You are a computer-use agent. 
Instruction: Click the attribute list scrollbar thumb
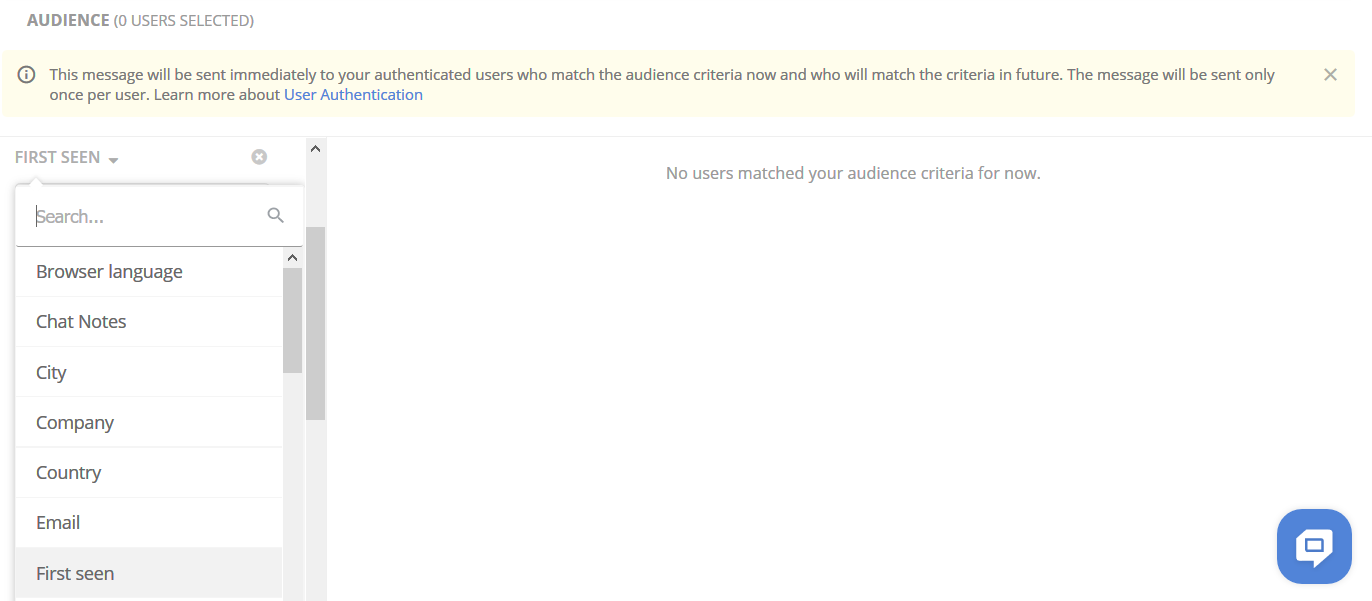coord(292,320)
